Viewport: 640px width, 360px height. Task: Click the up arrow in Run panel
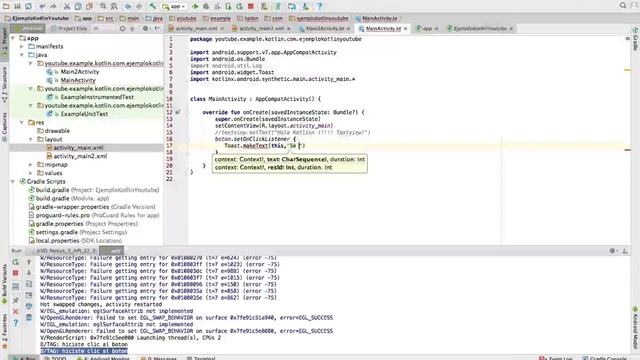pos(29,262)
